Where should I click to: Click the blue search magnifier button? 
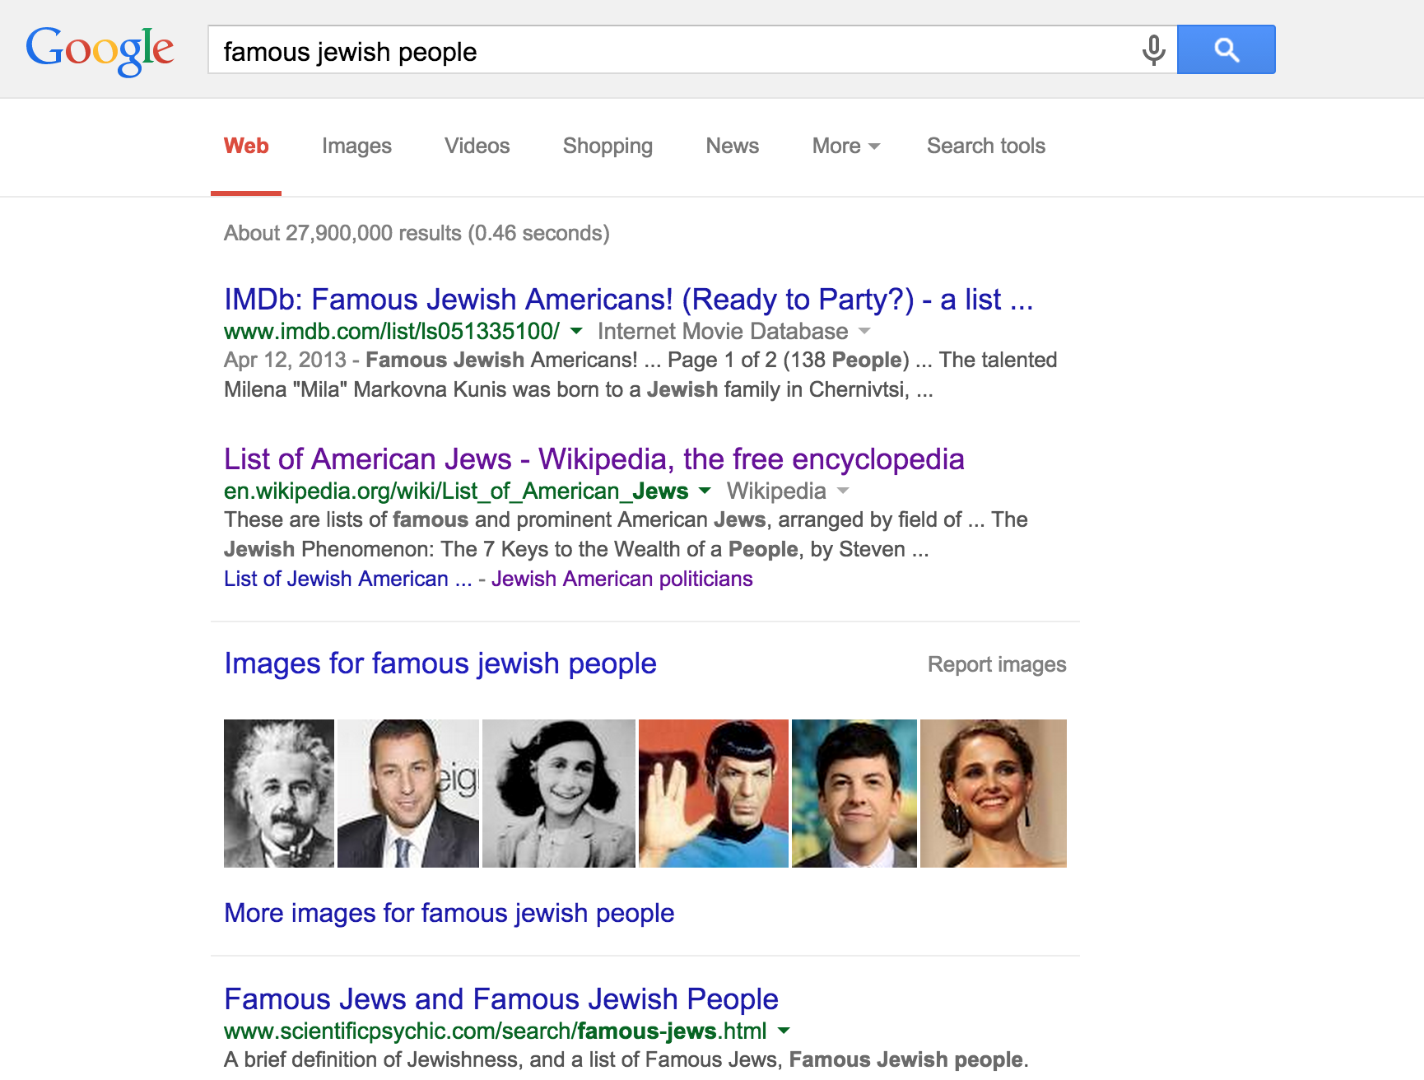pyautogui.click(x=1226, y=50)
